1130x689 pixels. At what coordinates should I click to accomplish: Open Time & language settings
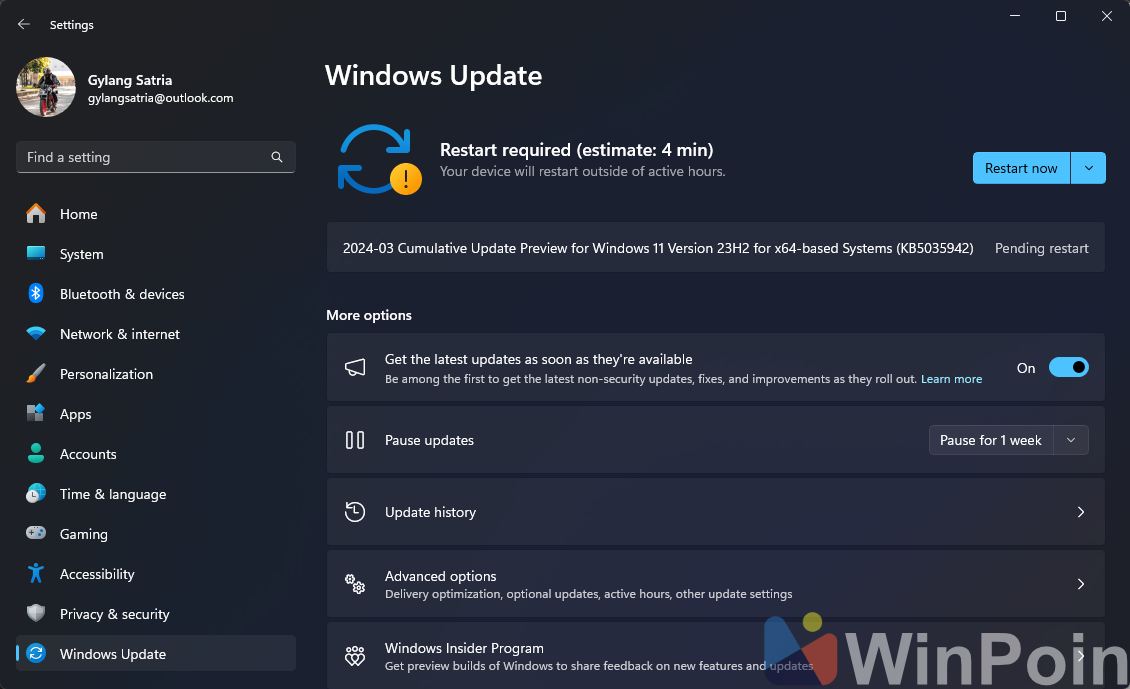(112, 494)
